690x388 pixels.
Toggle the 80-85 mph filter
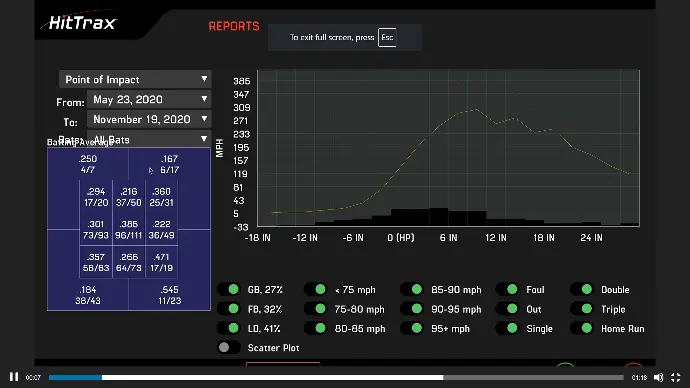point(316,328)
